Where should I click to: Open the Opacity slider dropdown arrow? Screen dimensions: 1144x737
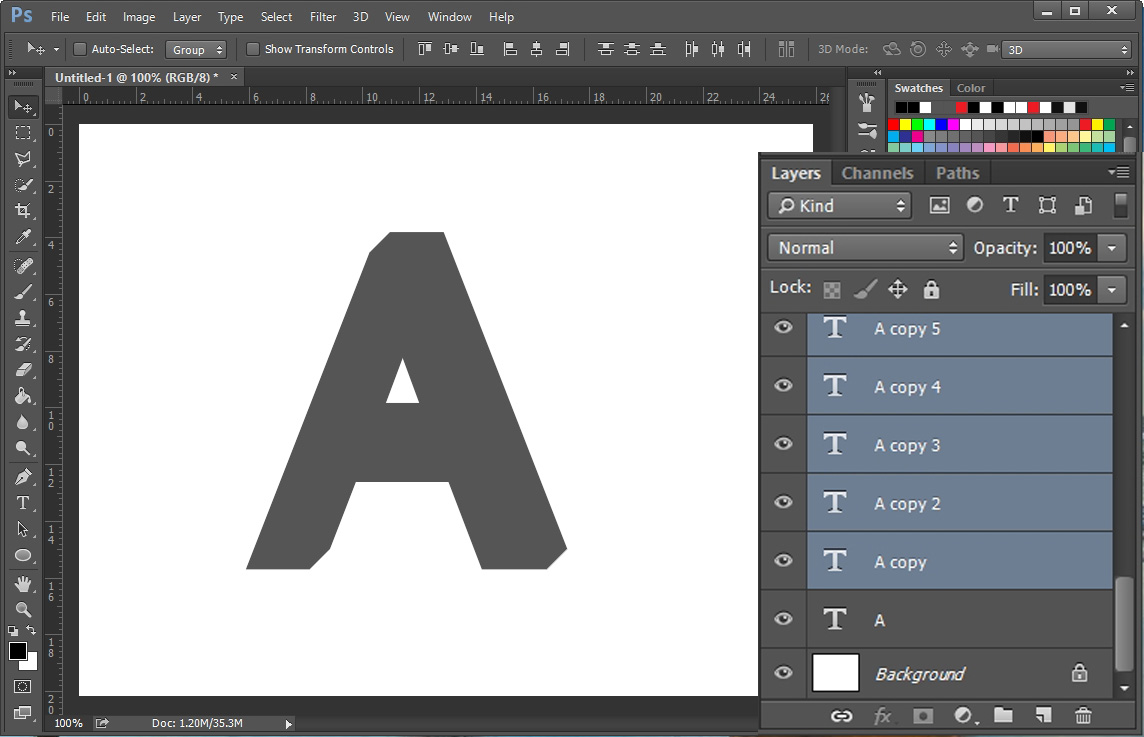click(1112, 248)
